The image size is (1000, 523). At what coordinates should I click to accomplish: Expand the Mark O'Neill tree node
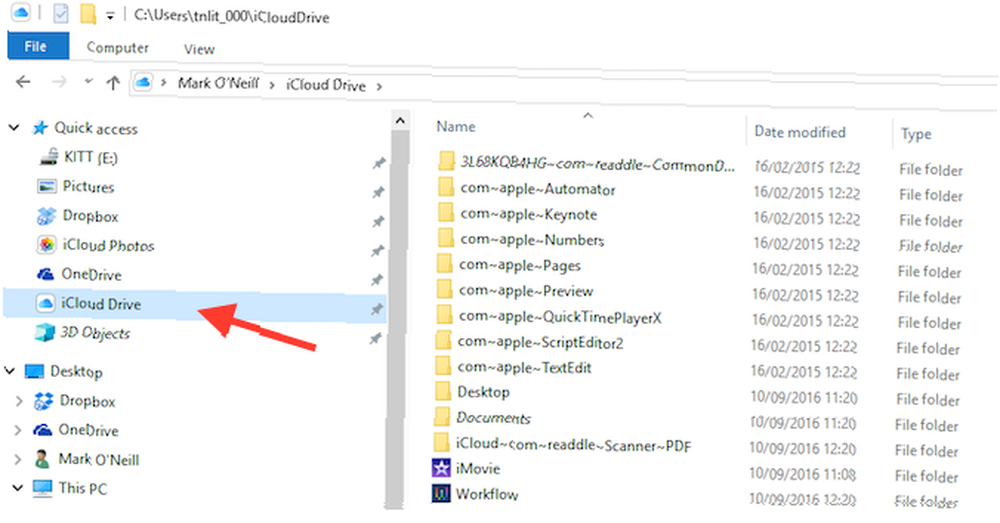pyautogui.click(x=18, y=459)
